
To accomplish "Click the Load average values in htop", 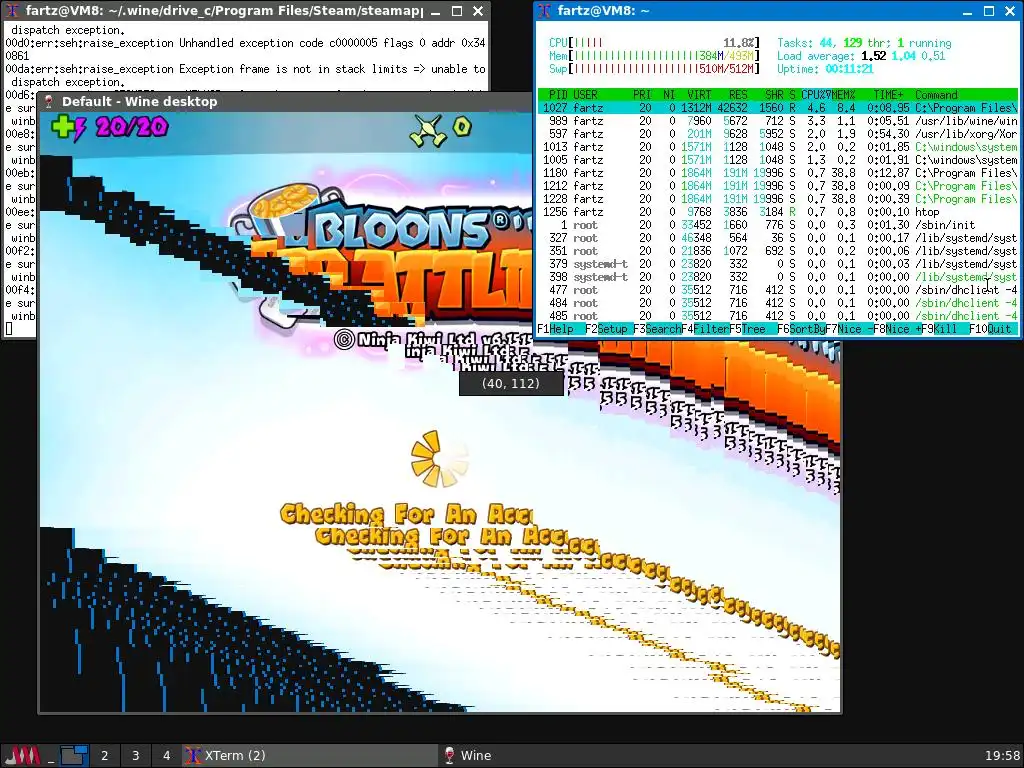I will [x=903, y=56].
